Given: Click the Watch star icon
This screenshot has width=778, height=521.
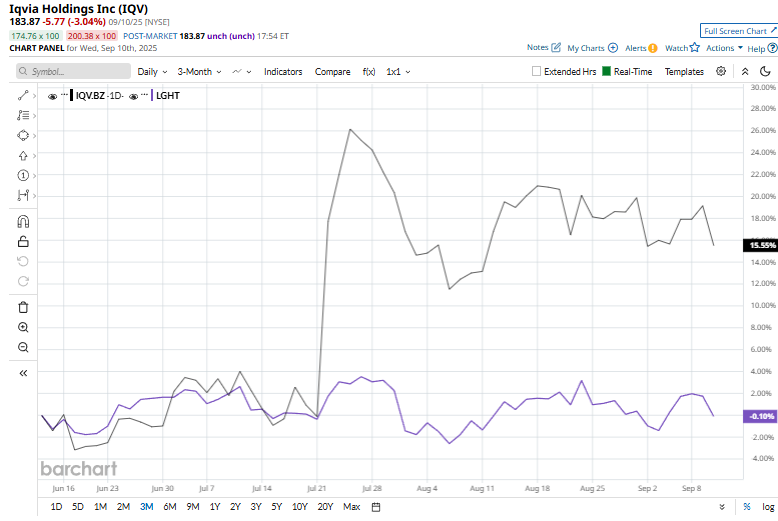Looking at the screenshot, I should click(x=695, y=48).
